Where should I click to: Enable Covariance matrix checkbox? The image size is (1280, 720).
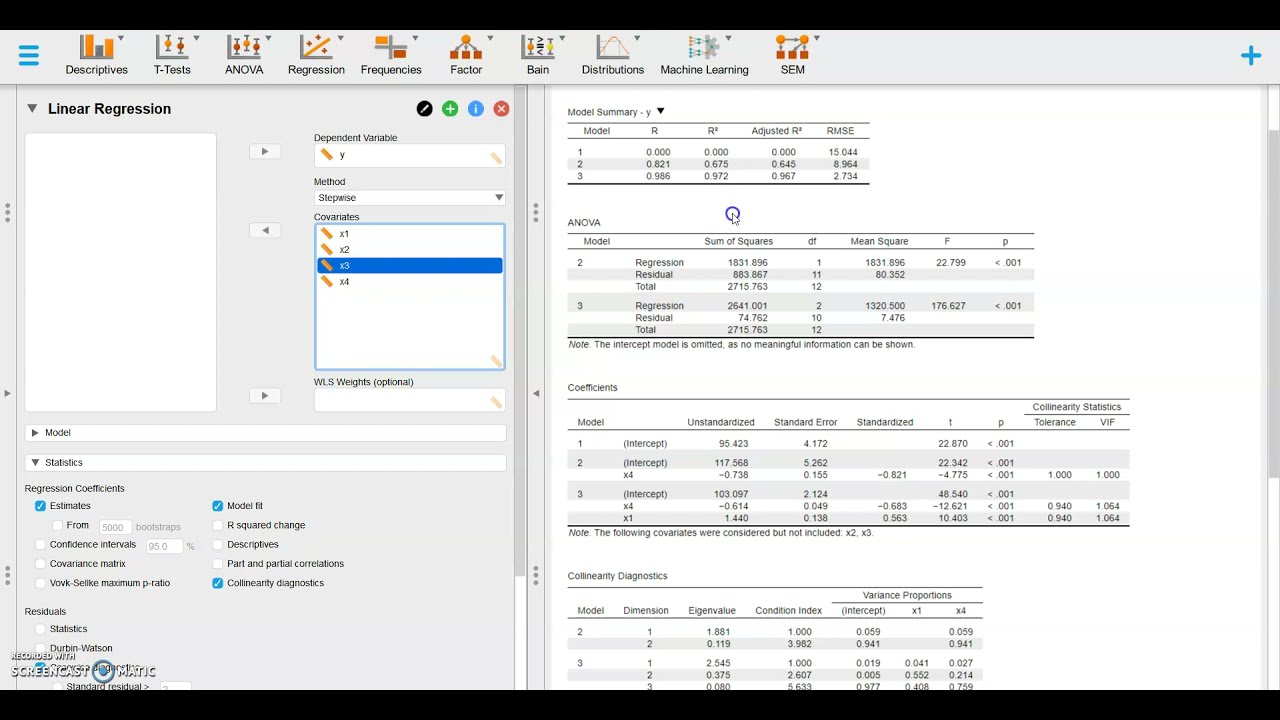[x=41, y=564]
